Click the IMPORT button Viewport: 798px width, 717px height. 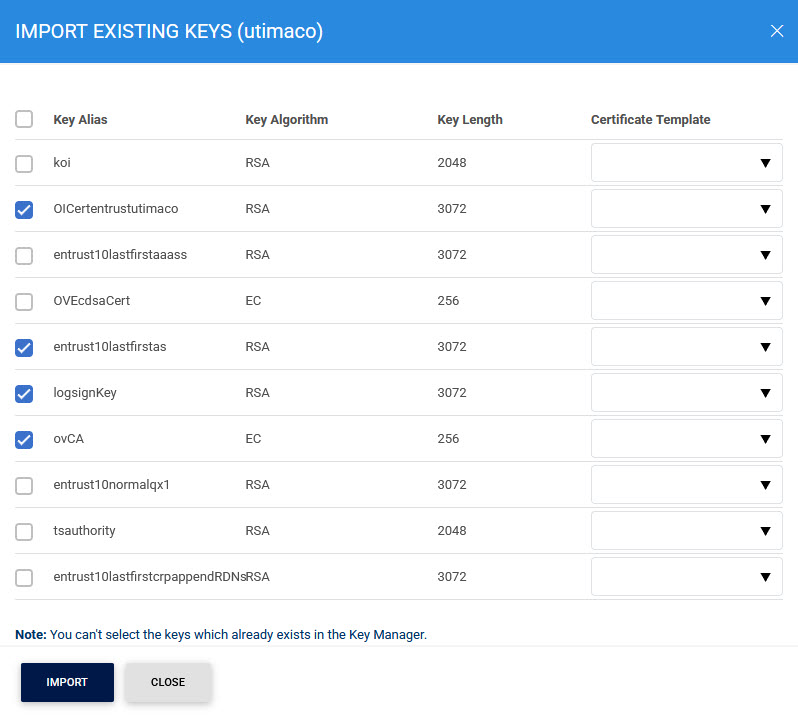[67, 682]
